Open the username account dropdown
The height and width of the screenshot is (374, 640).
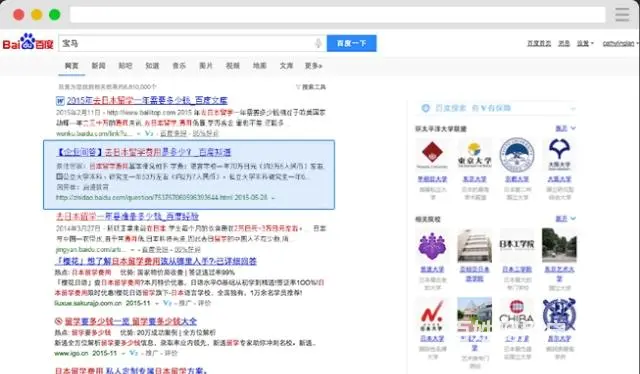[x=620, y=43]
